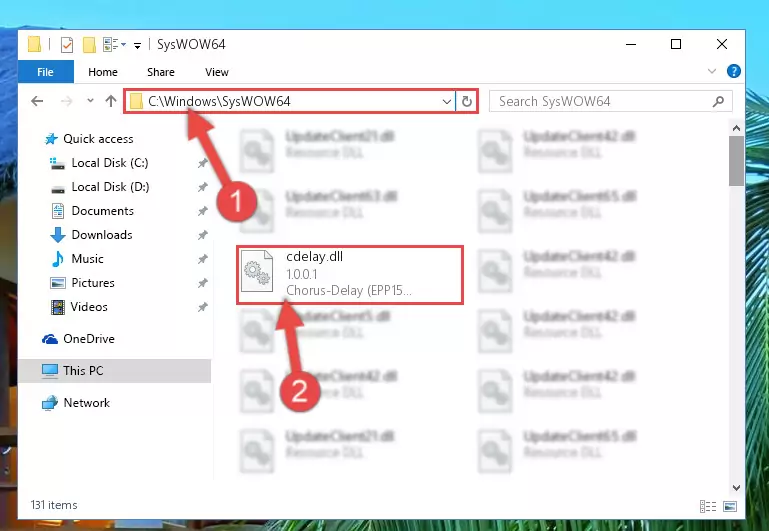Screen dimensions: 769x531
Task: Click the vertical scrollbar thumb
Action: [x=736, y=161]
